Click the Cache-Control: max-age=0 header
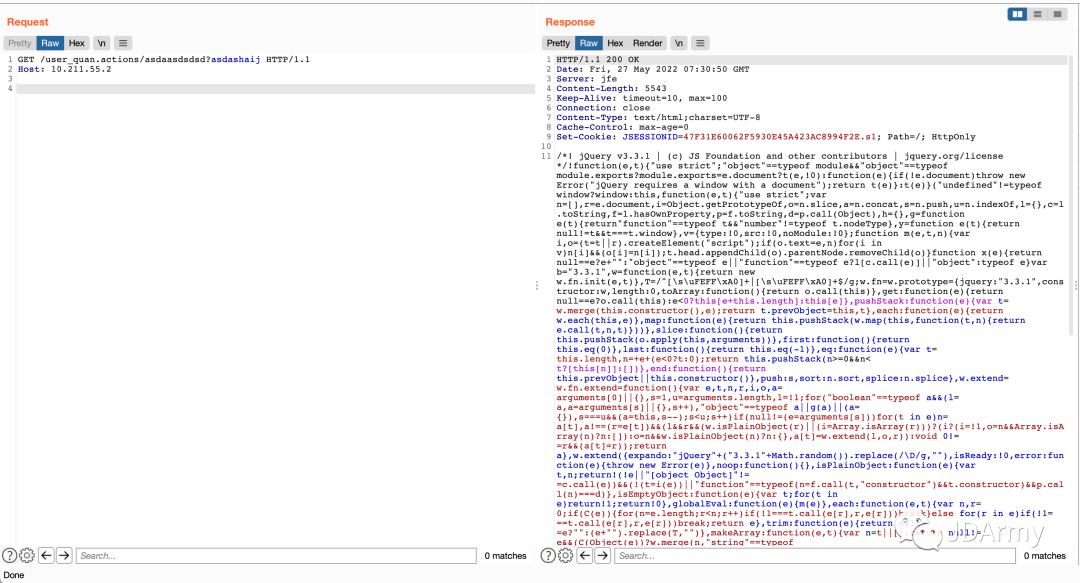 (x=623, y=127)
